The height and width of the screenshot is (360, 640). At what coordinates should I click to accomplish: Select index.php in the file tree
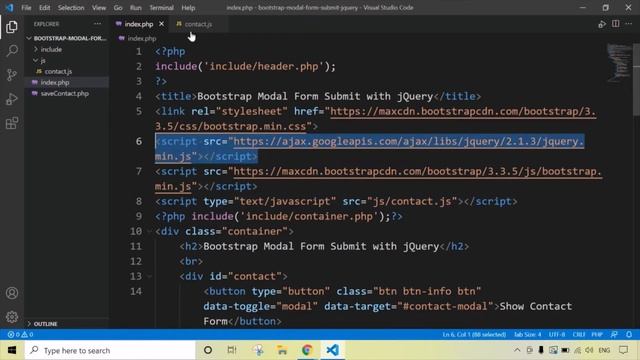55,82
